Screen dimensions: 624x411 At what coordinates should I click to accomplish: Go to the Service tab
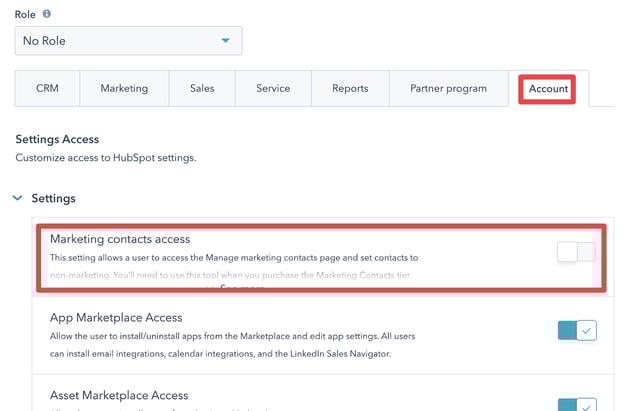pyautogui.click(x=273, y=89)
